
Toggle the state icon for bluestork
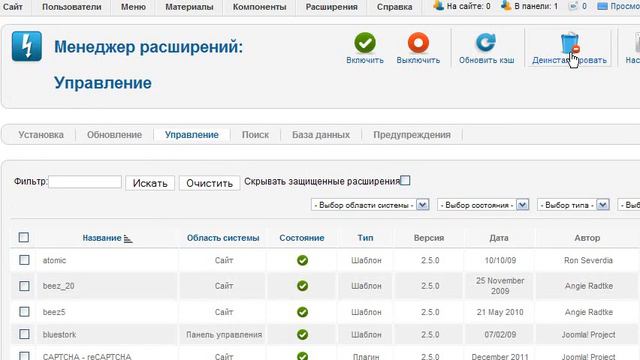[302, 334]
